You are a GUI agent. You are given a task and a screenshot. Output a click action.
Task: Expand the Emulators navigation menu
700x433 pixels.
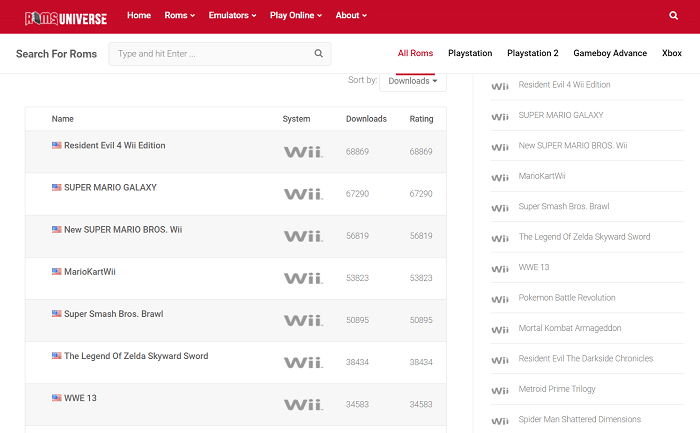232,15
